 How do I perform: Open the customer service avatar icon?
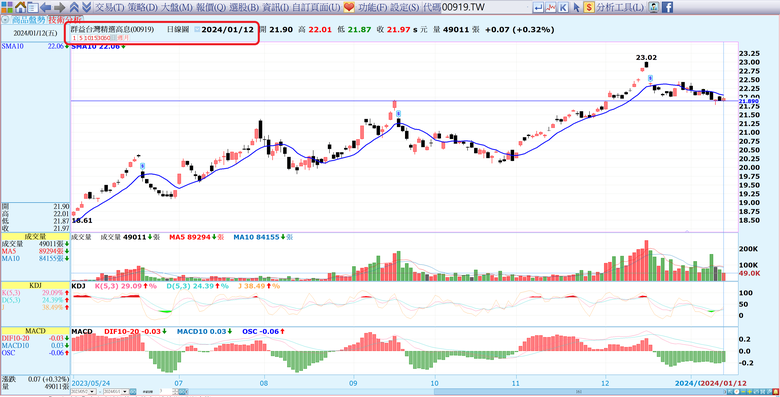click(655, 7)
